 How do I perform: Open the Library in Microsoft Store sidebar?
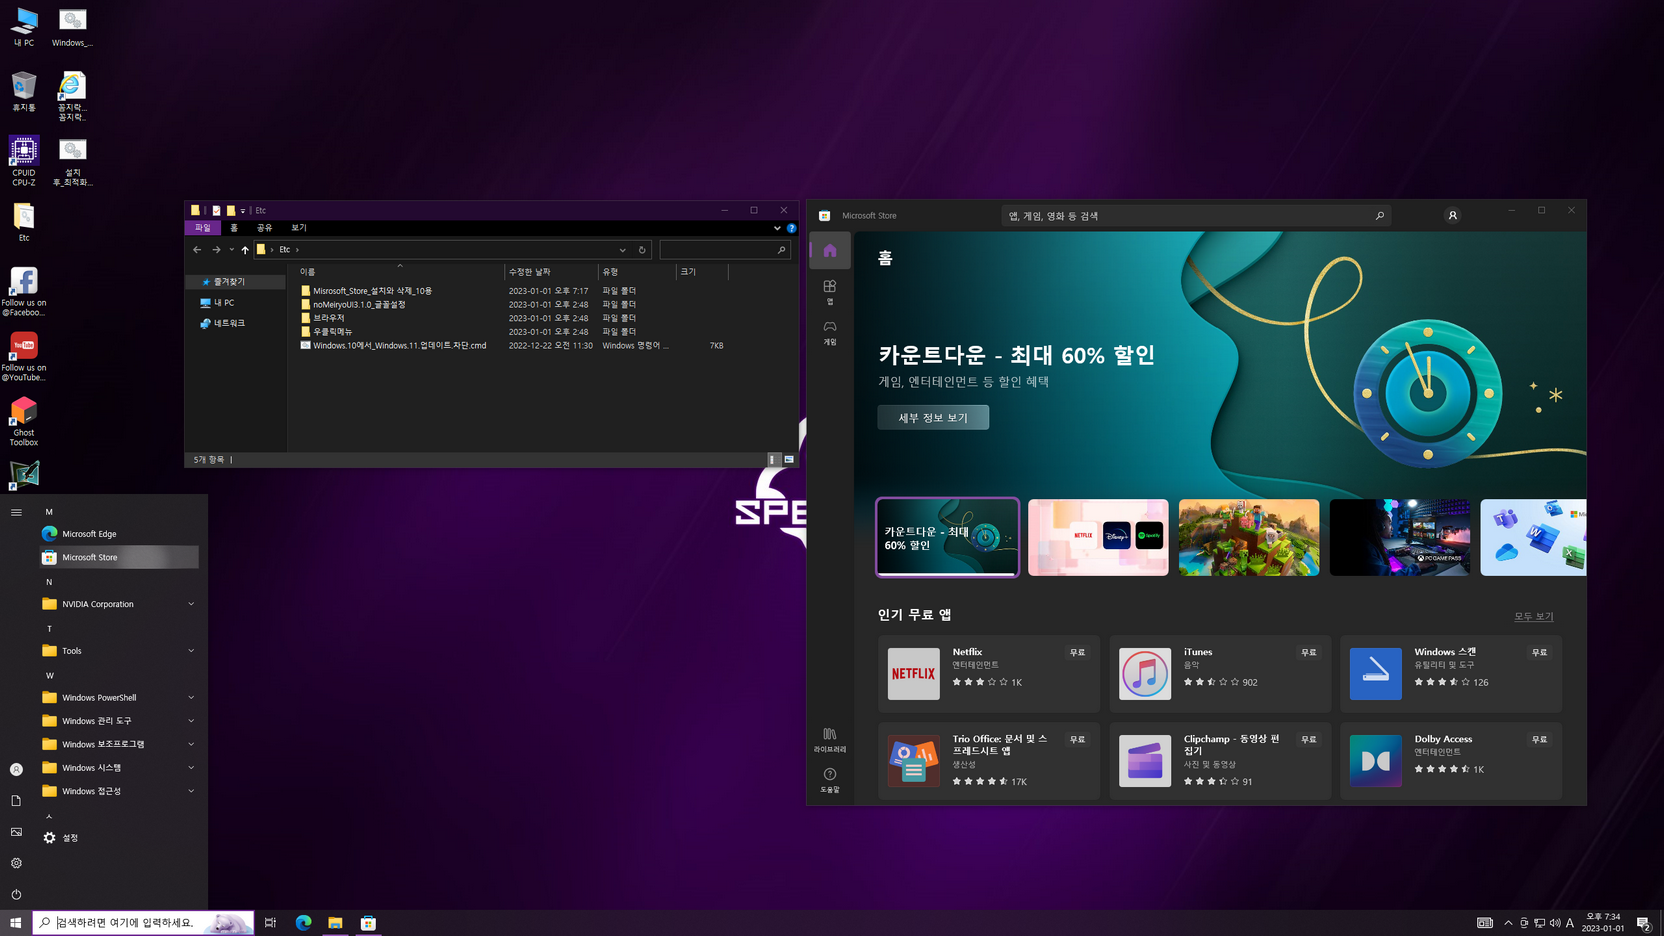[830, 740]
